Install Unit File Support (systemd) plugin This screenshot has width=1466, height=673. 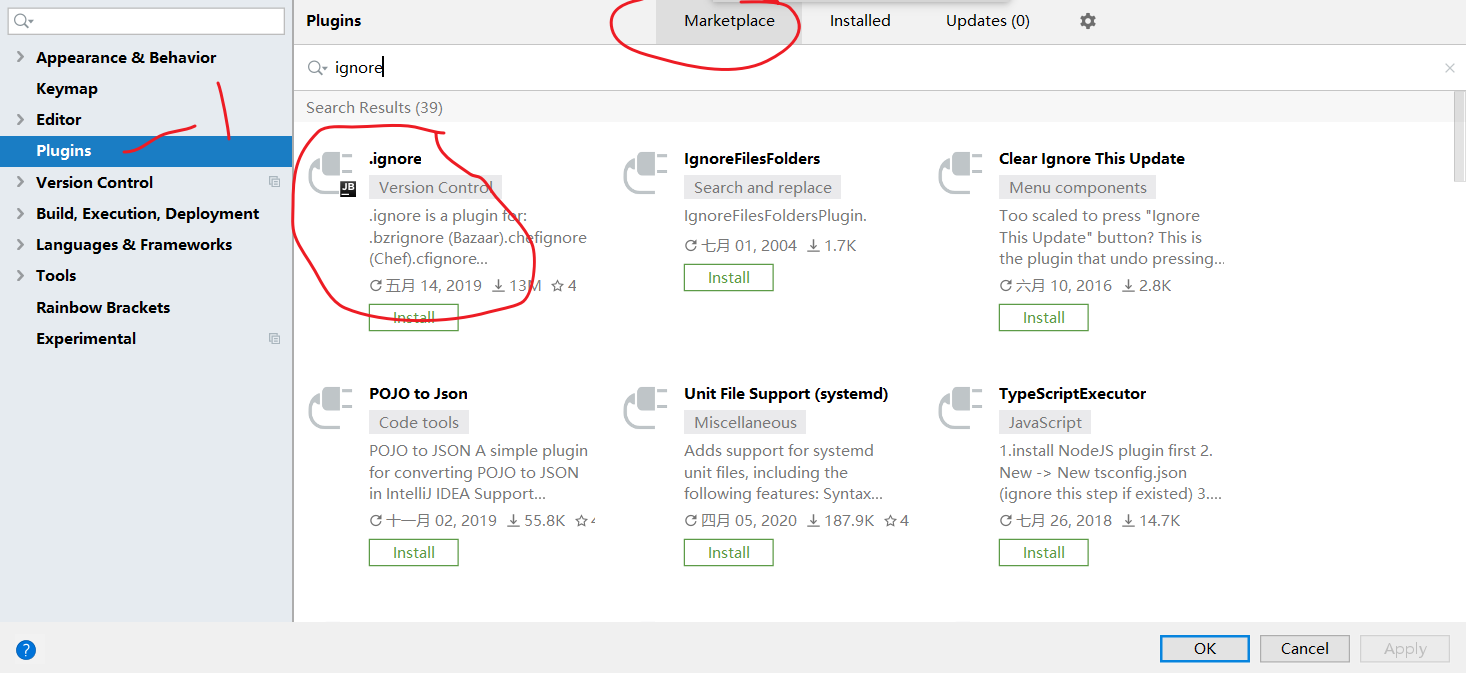pos(729,553)
